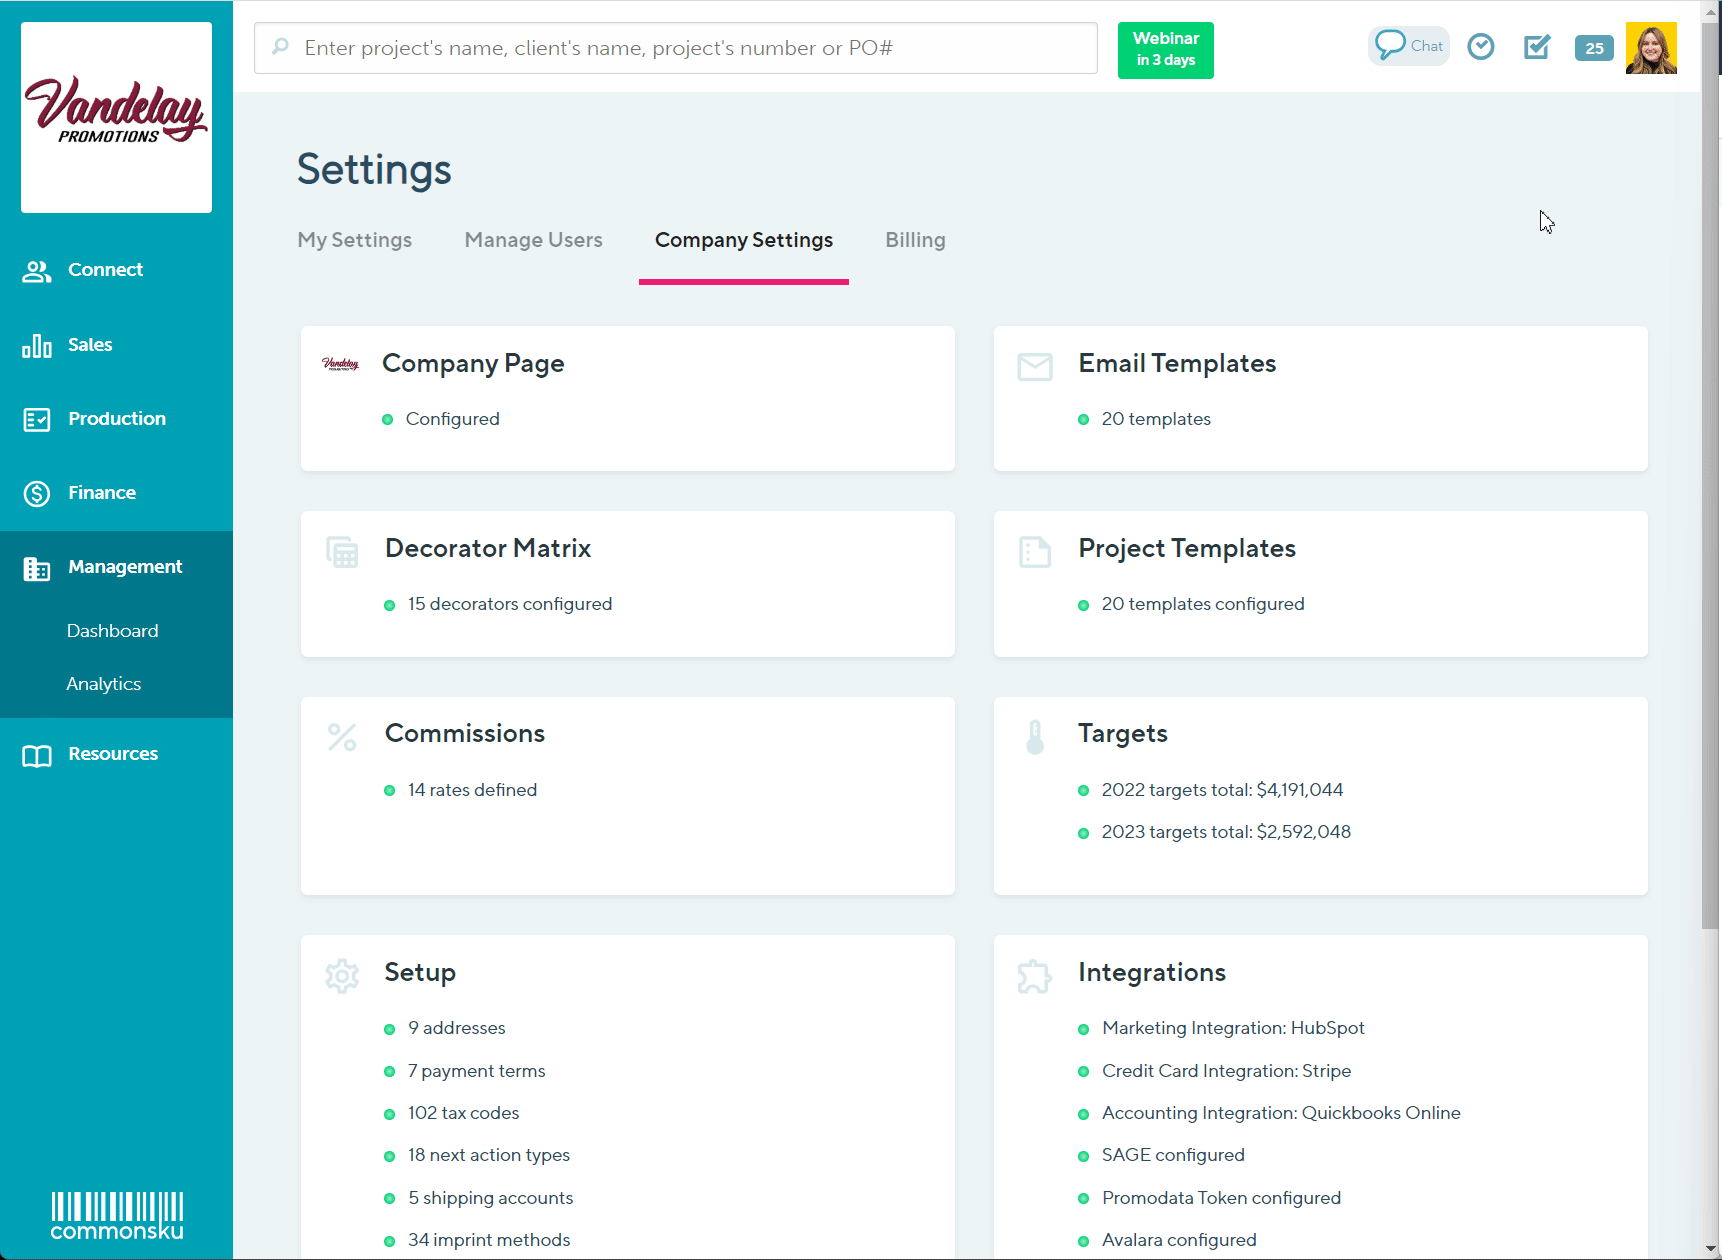This screenshot has height=1260, width=1722.
Task: Select Dashboard under Management
Action: tap(112, 631)
